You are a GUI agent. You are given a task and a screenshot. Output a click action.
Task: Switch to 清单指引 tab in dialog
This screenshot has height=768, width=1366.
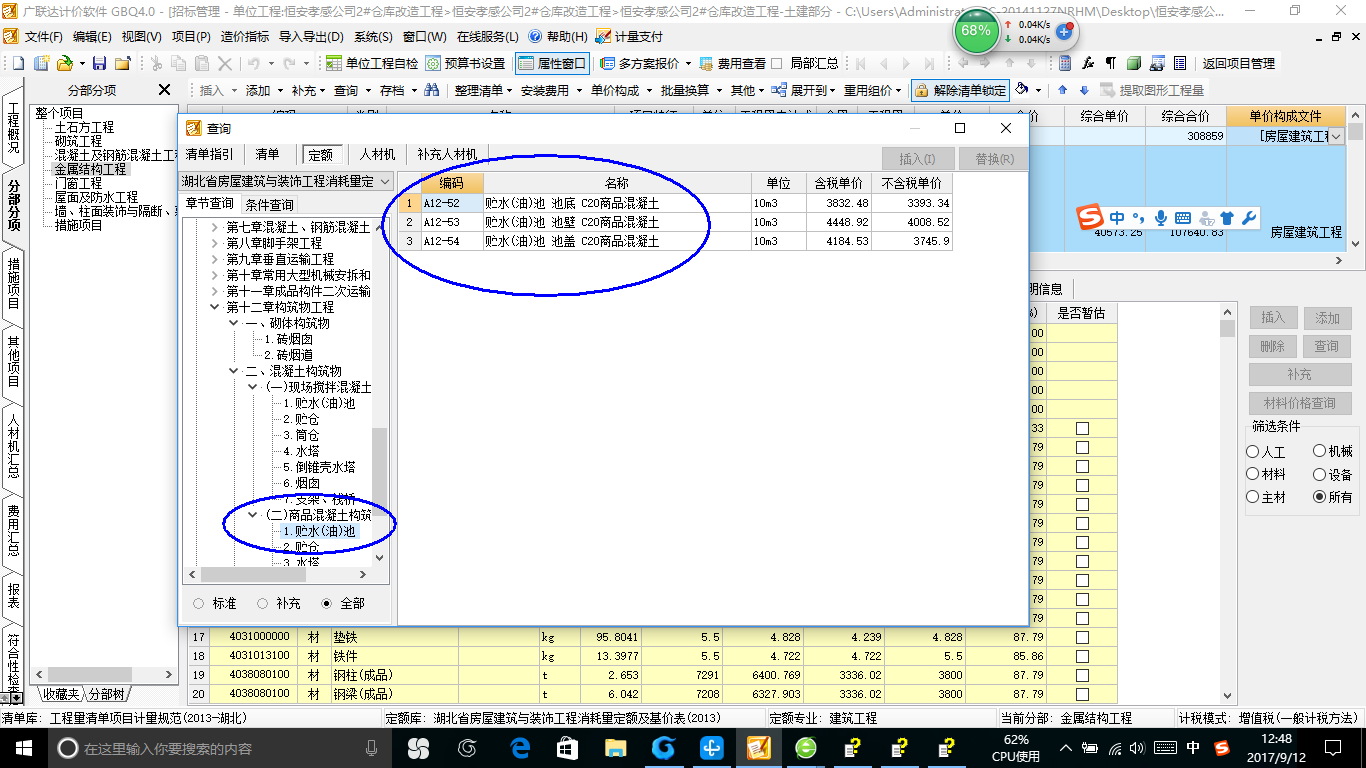210,155
